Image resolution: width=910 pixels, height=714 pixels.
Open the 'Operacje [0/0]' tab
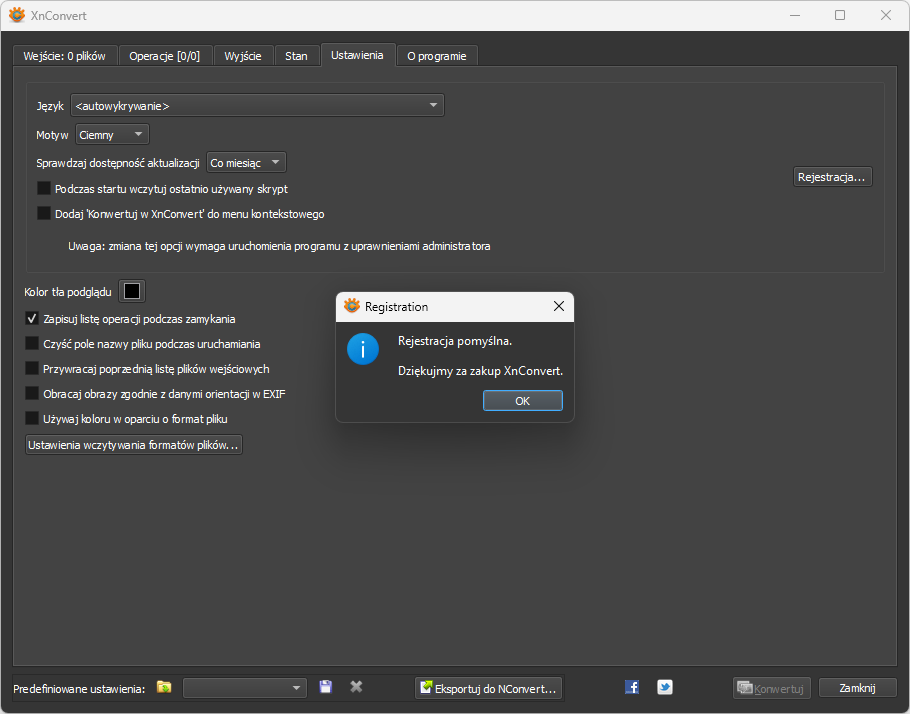click(165, 56)
